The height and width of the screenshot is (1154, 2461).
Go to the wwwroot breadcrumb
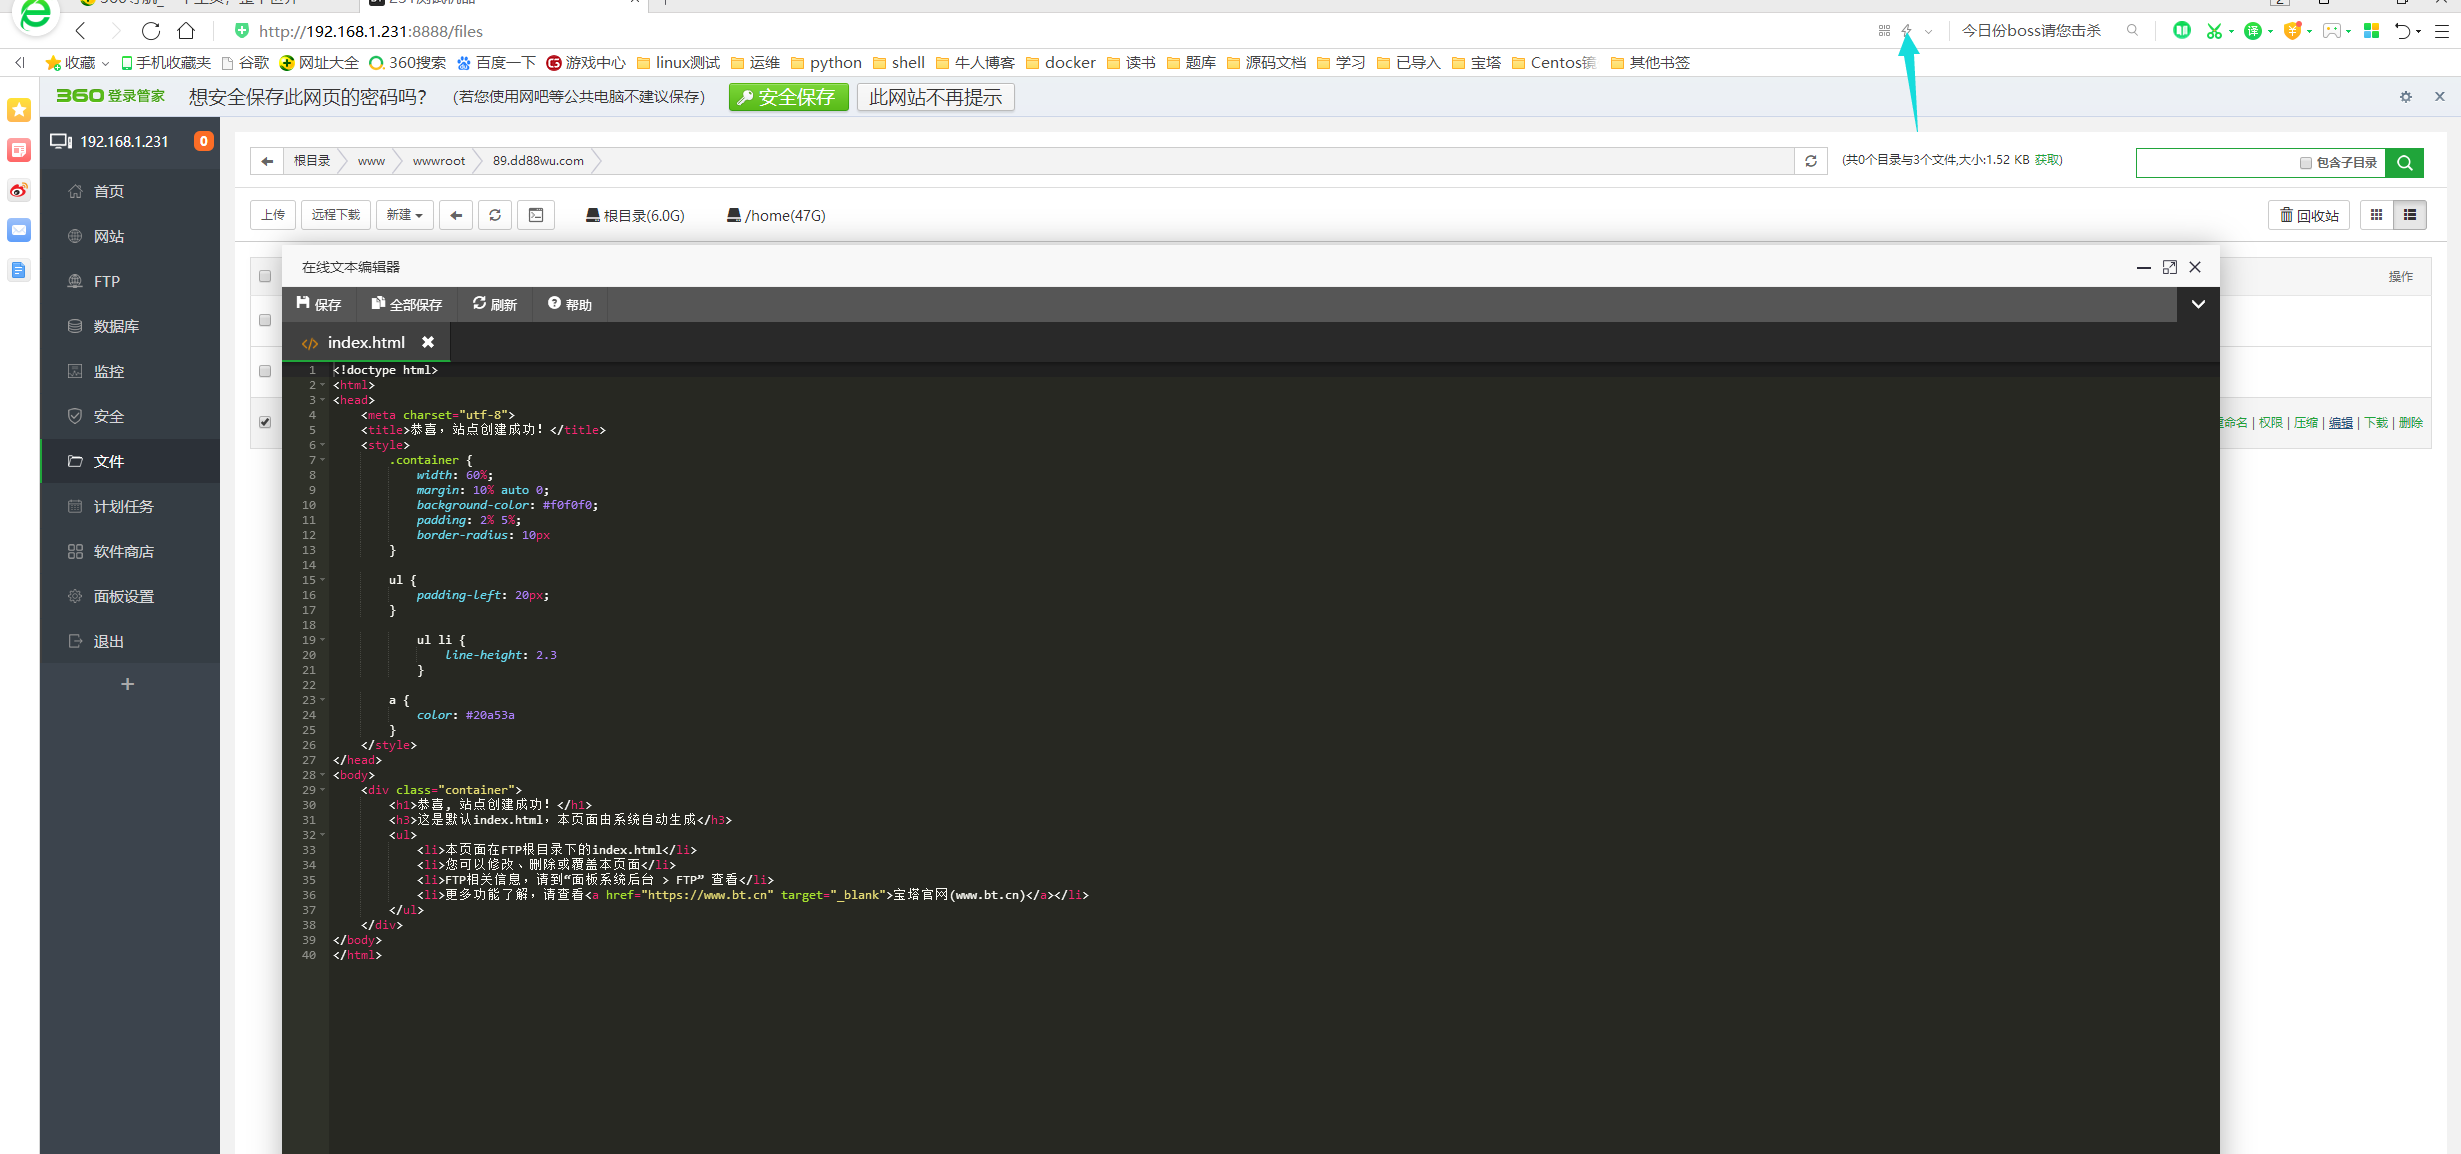(439, 161)
